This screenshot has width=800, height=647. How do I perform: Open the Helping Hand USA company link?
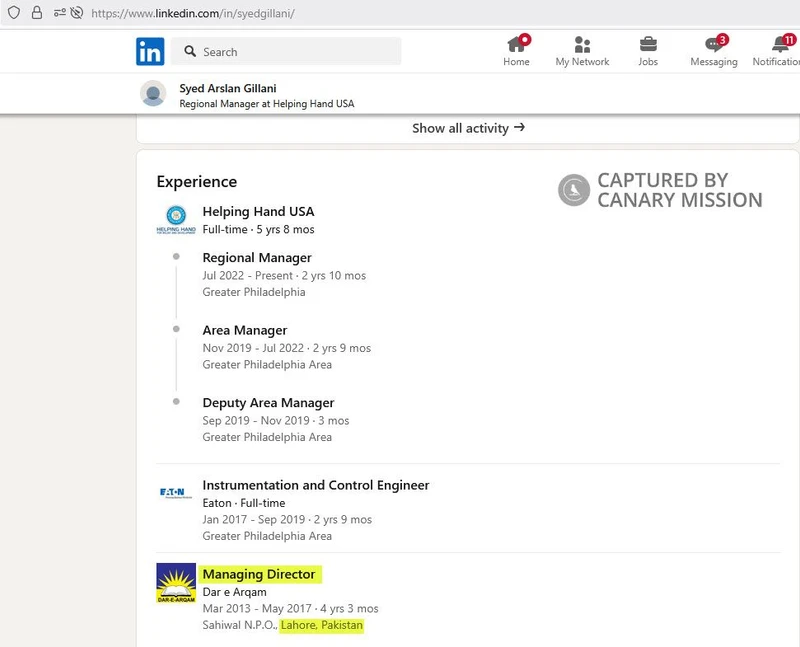[x=258, y=212]
